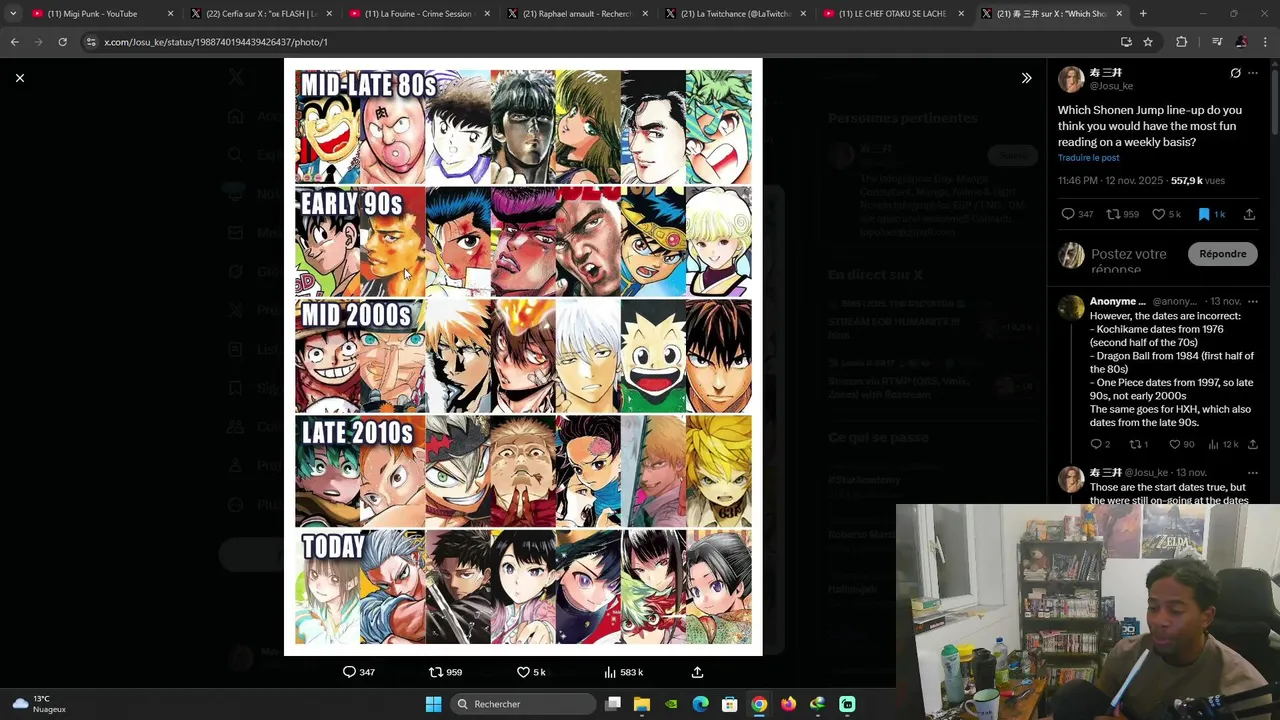Click the 557,9 k vues count
This screenshot has height=720, width=1280.
click(1197, 181)
